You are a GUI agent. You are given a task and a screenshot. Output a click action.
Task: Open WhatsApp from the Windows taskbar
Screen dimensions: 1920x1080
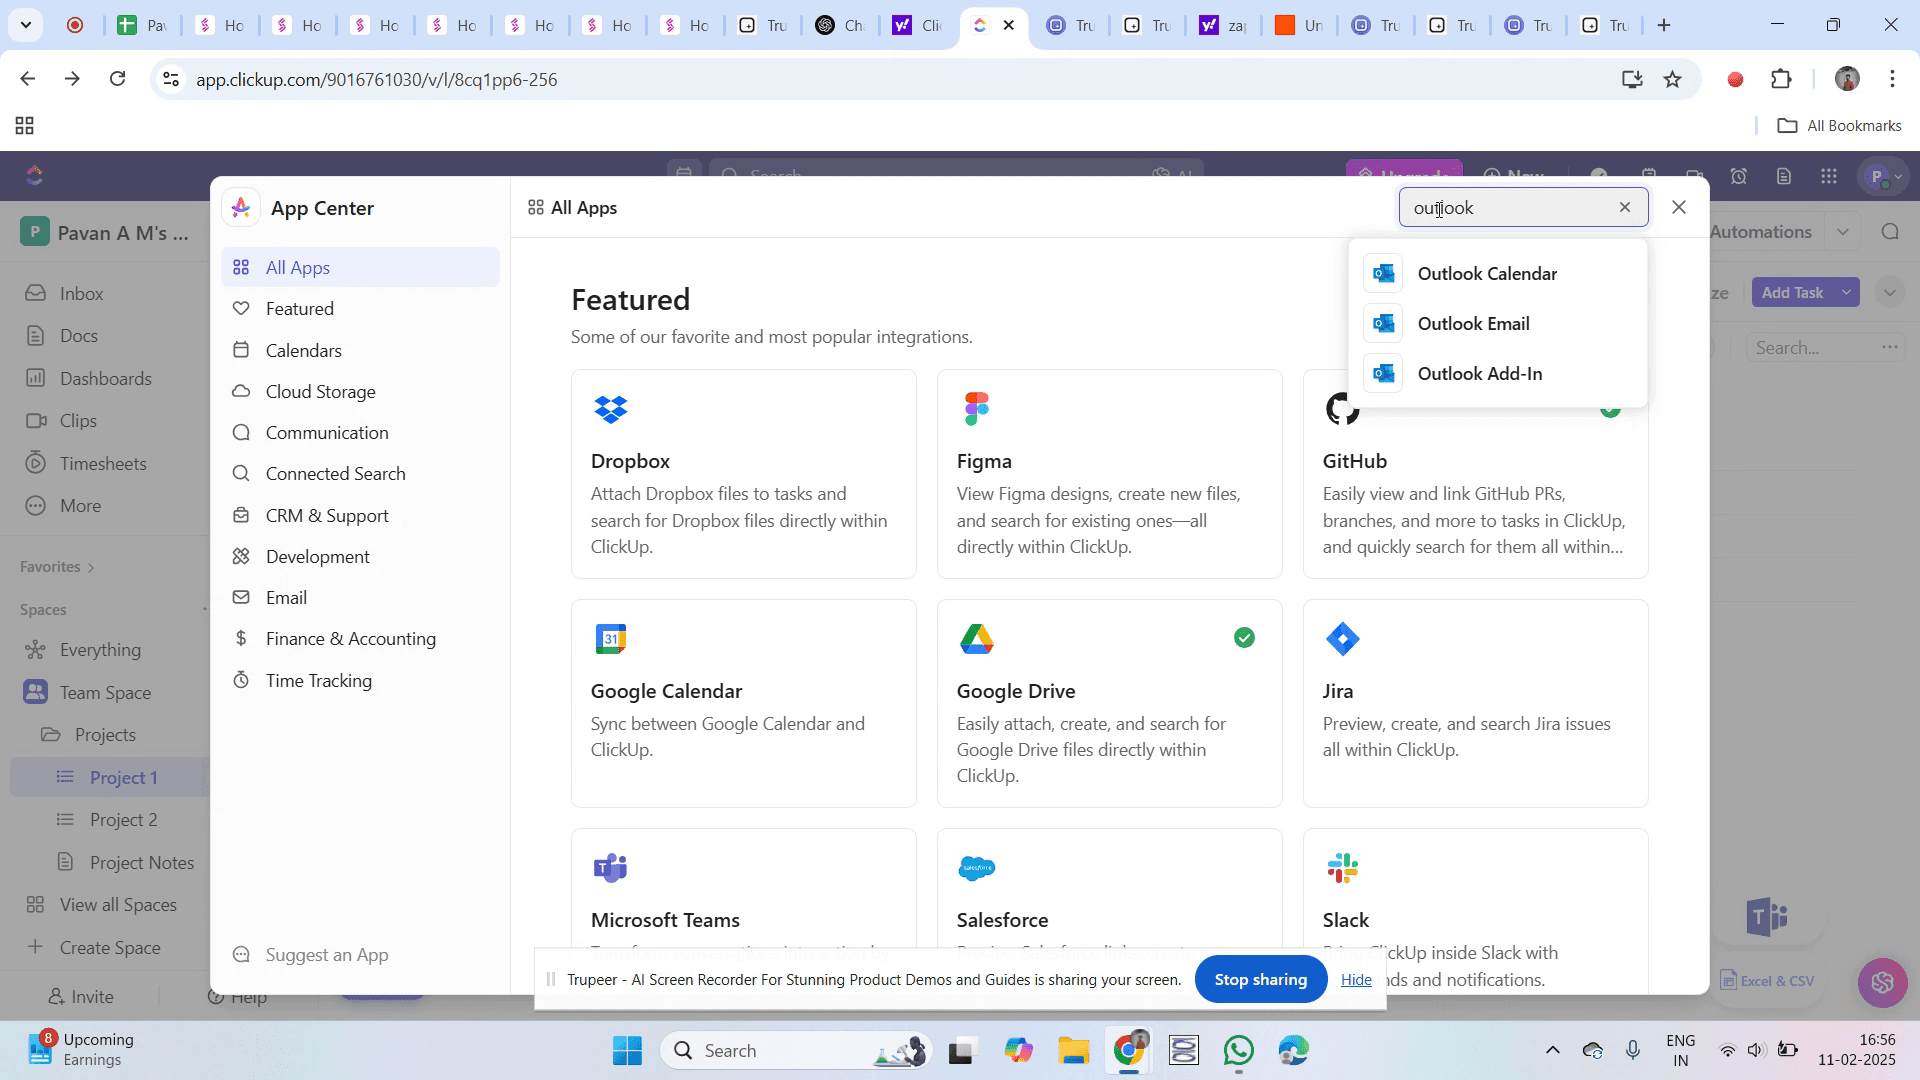1238,1051
